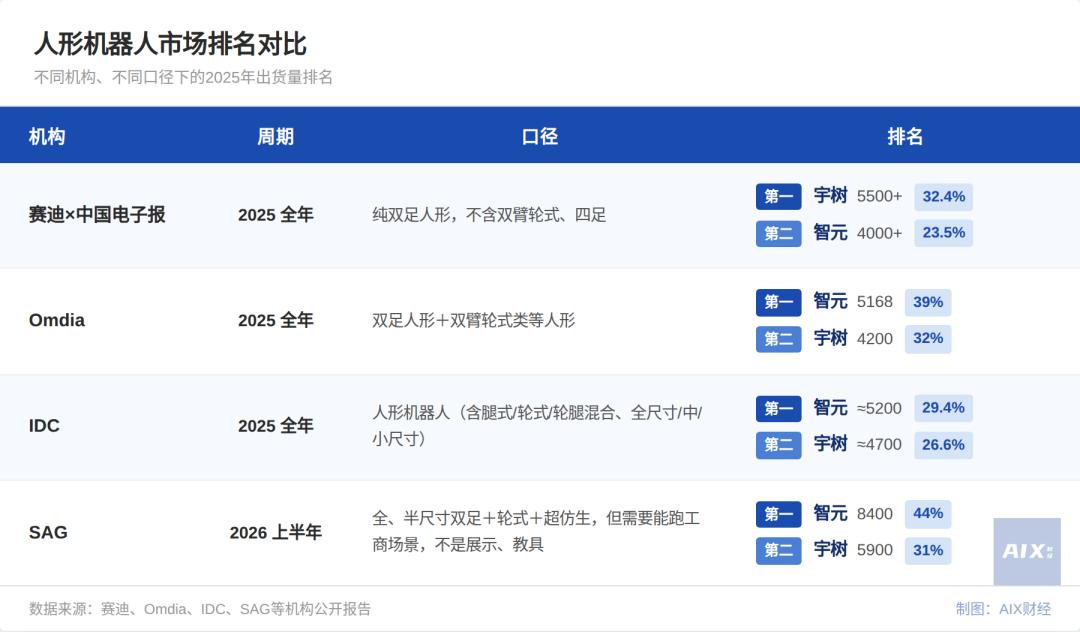Screen dimensions: 1080x632
Task: Click the 29.4% share pill
Action: click(x=944, y=408)
